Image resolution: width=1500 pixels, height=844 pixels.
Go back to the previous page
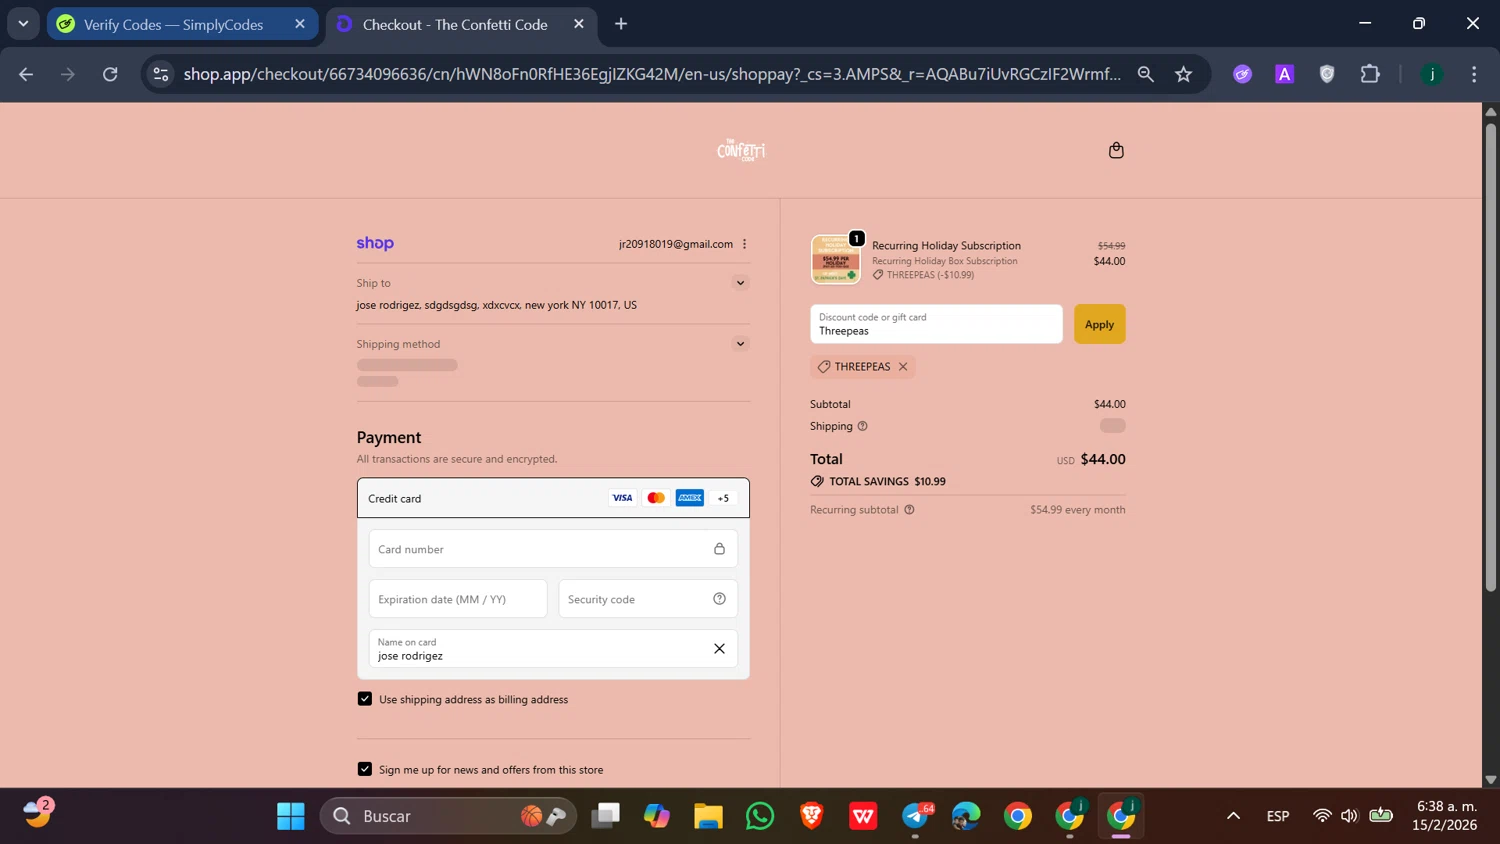[26, 74]
